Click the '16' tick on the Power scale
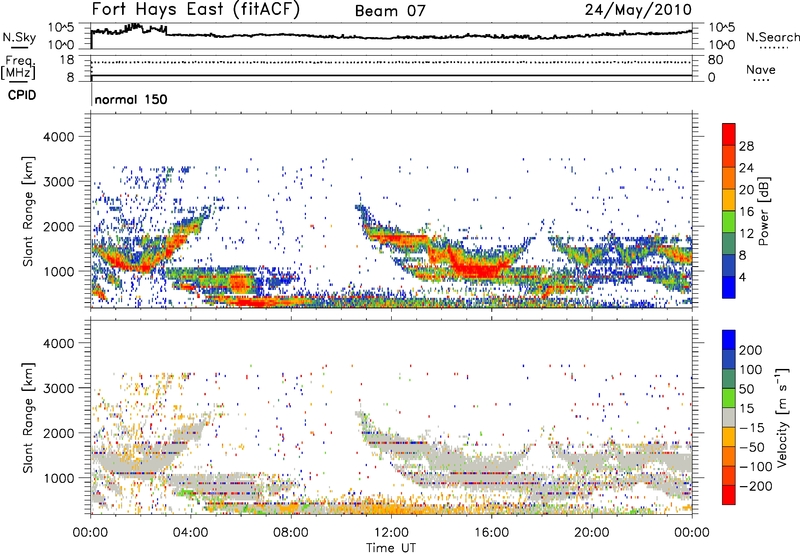The width and height of the screenshot is (800, 554). pyautogui.click(x=746, y=212)
